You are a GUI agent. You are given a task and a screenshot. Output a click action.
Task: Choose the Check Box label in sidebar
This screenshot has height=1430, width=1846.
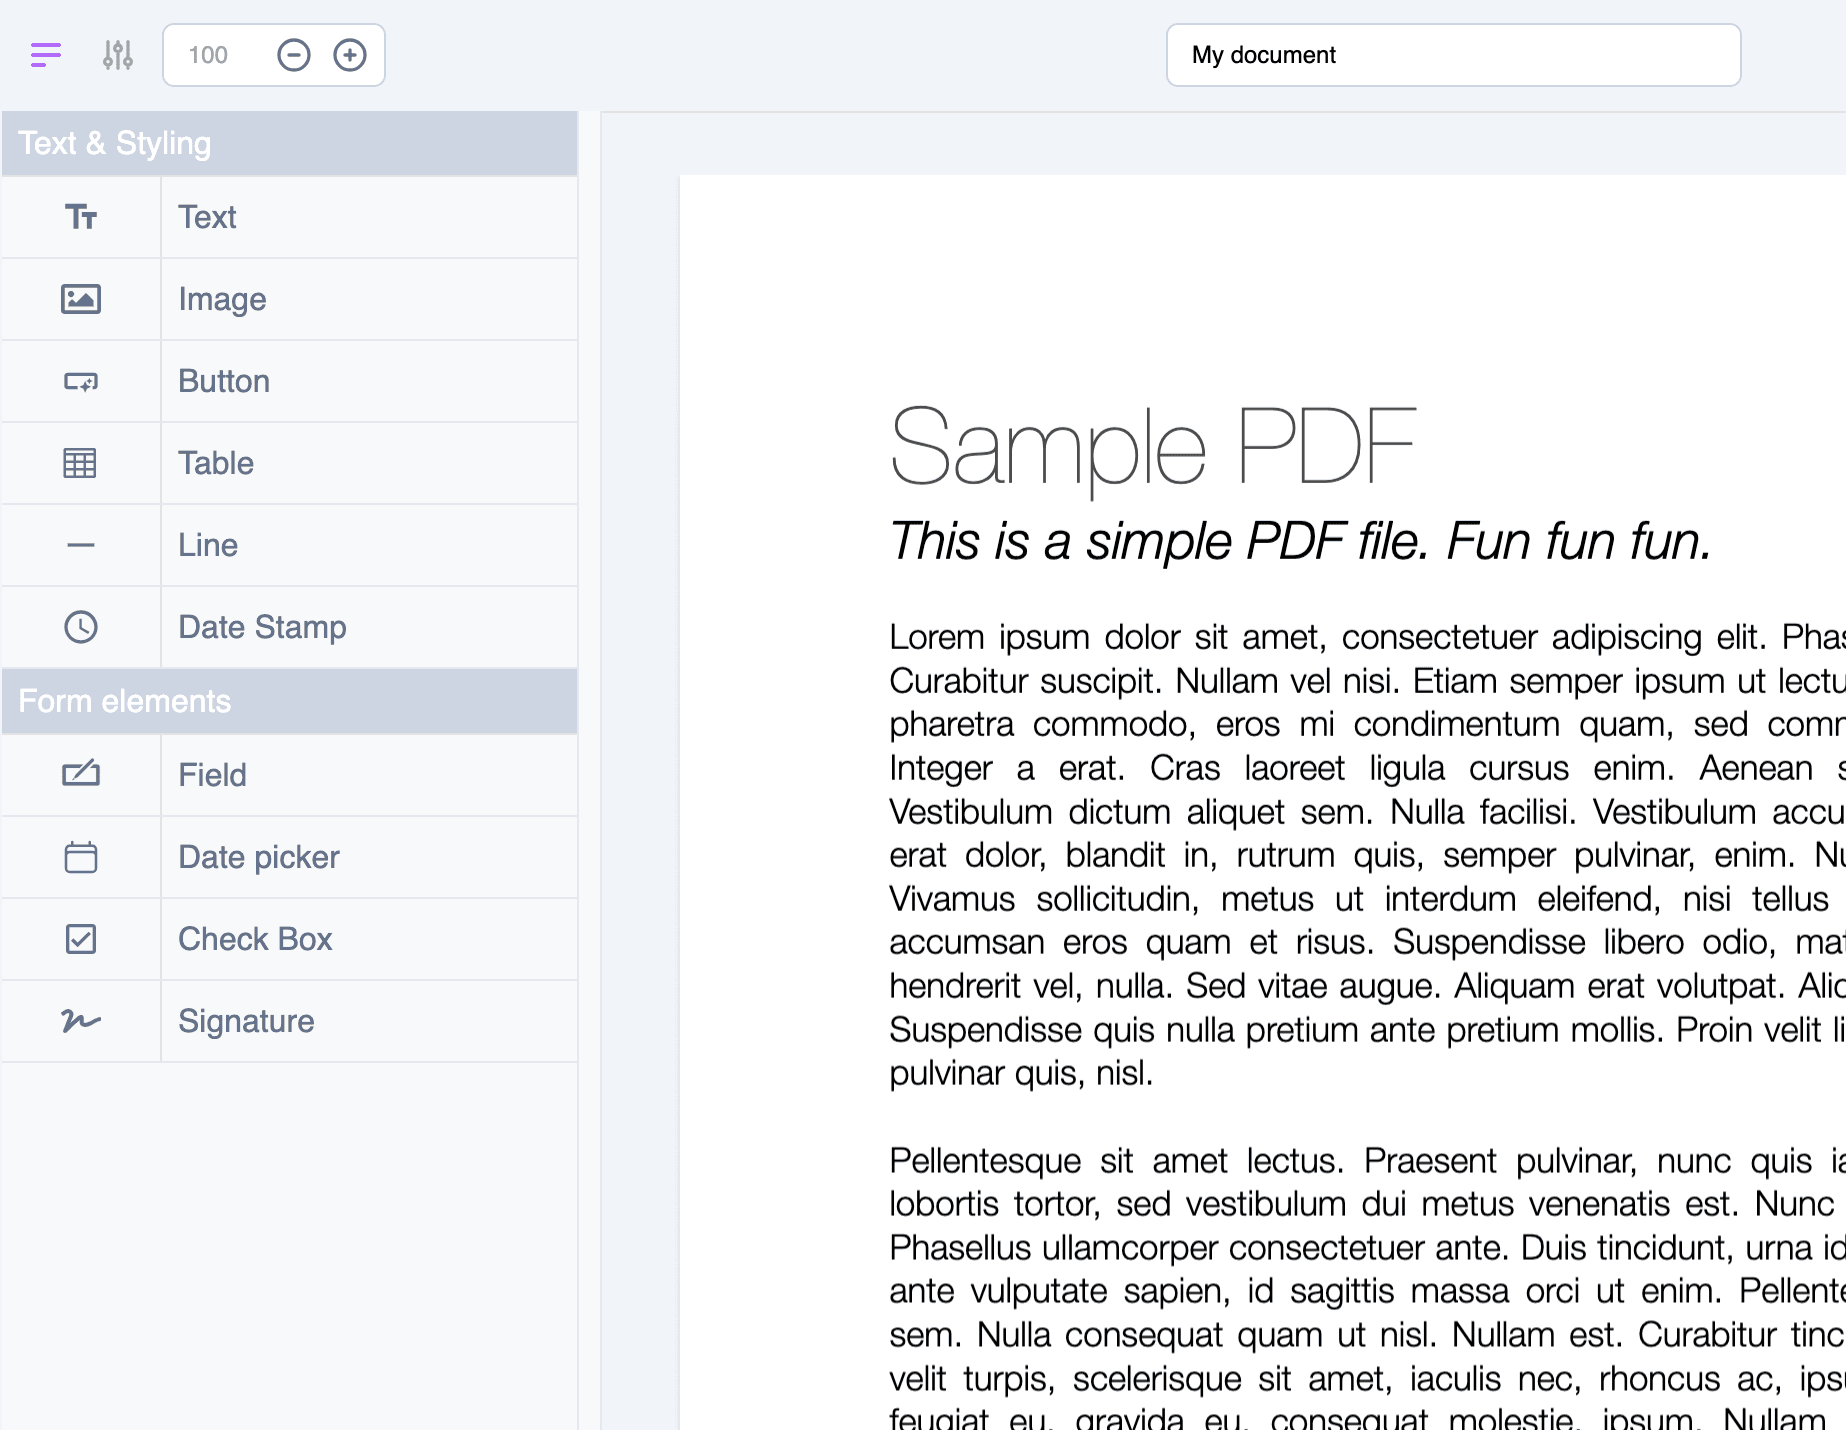point(255,939)
